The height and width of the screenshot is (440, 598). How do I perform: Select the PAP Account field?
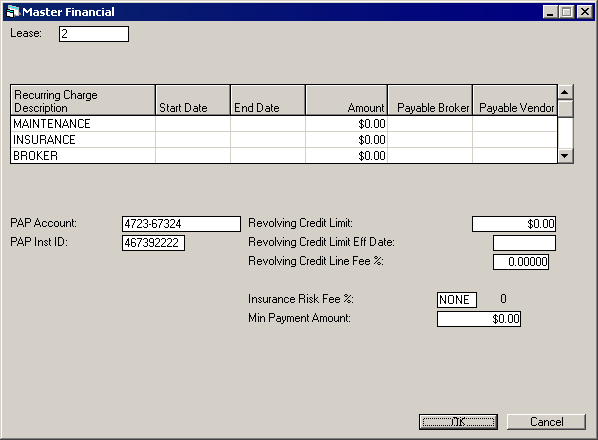pos(181,224)
